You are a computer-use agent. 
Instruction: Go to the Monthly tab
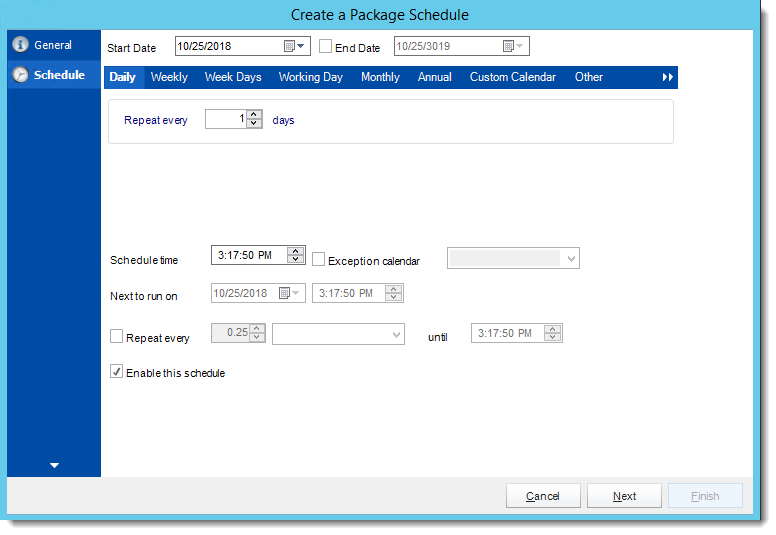point(380,77)
